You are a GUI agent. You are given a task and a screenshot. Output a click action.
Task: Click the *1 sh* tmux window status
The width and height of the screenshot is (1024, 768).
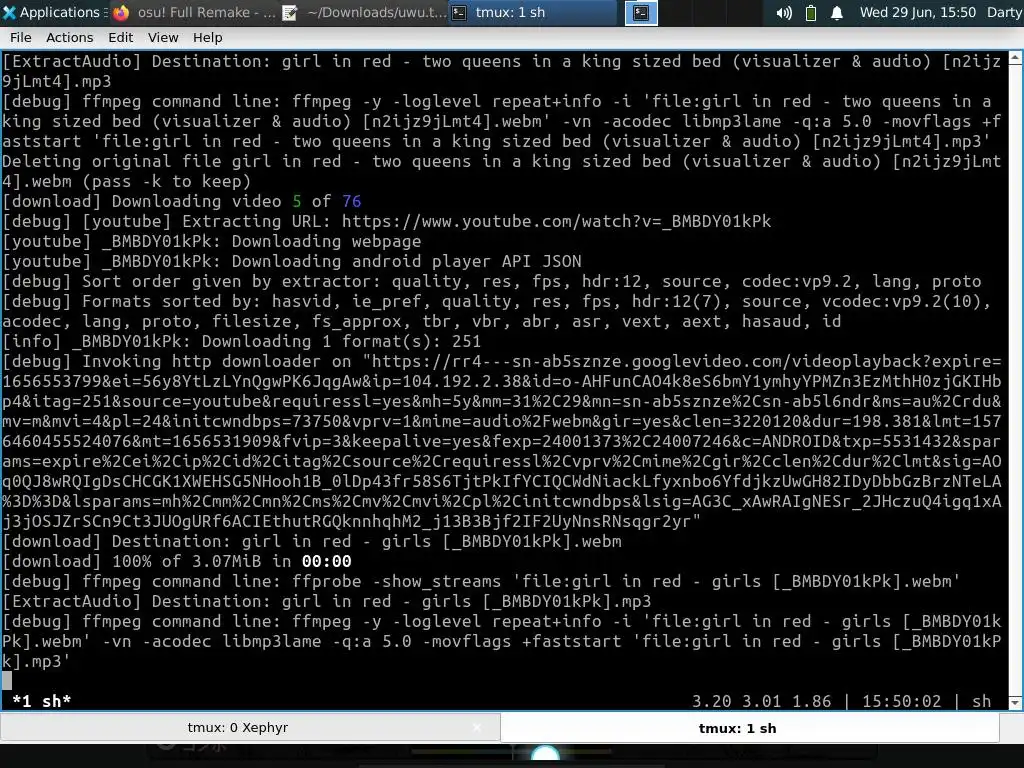click(x=42, y=701)
